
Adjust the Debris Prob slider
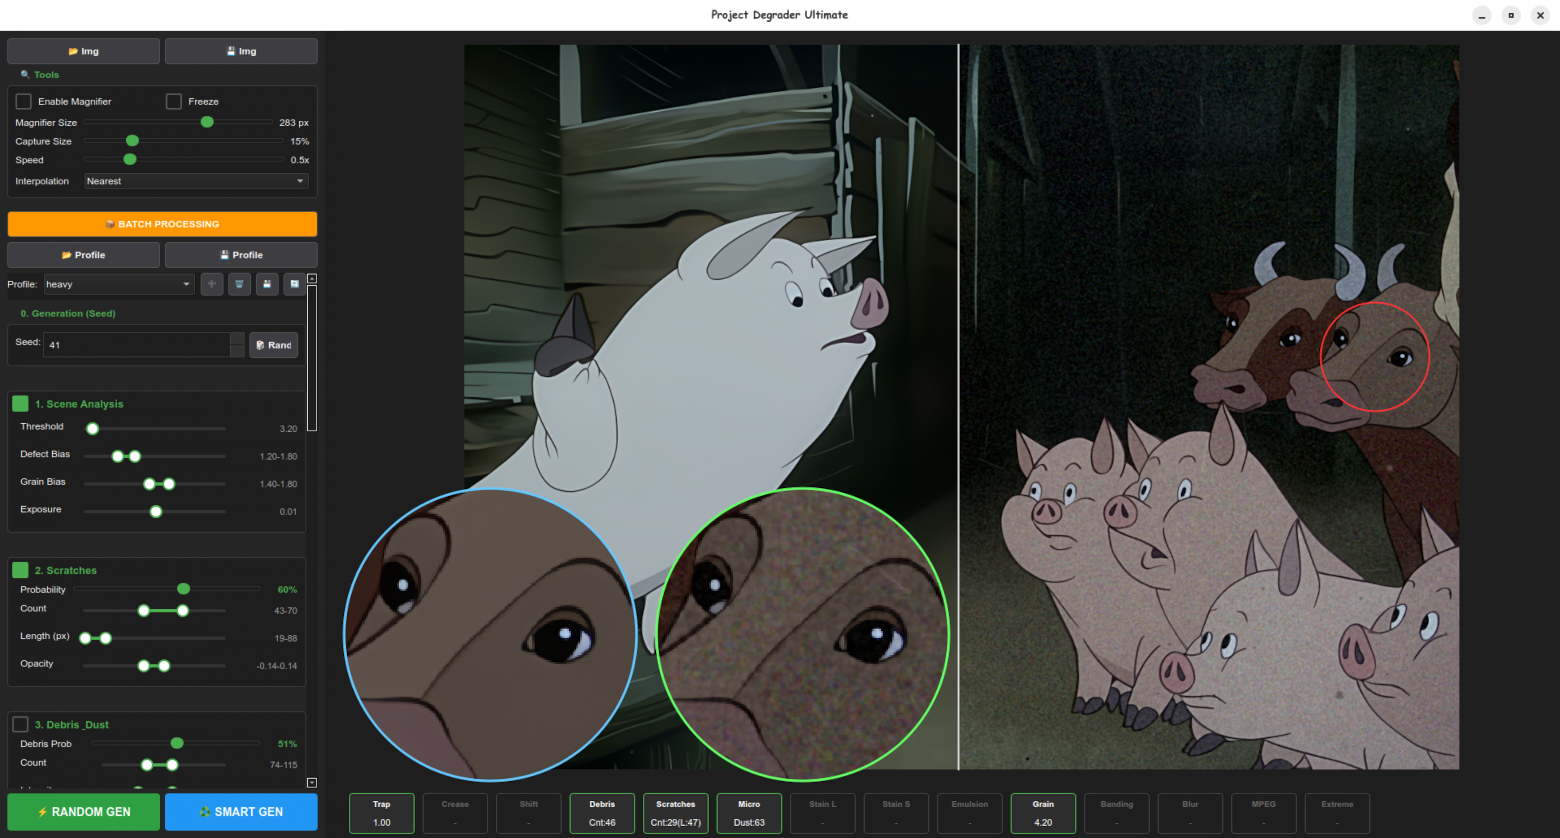(177, 743)
